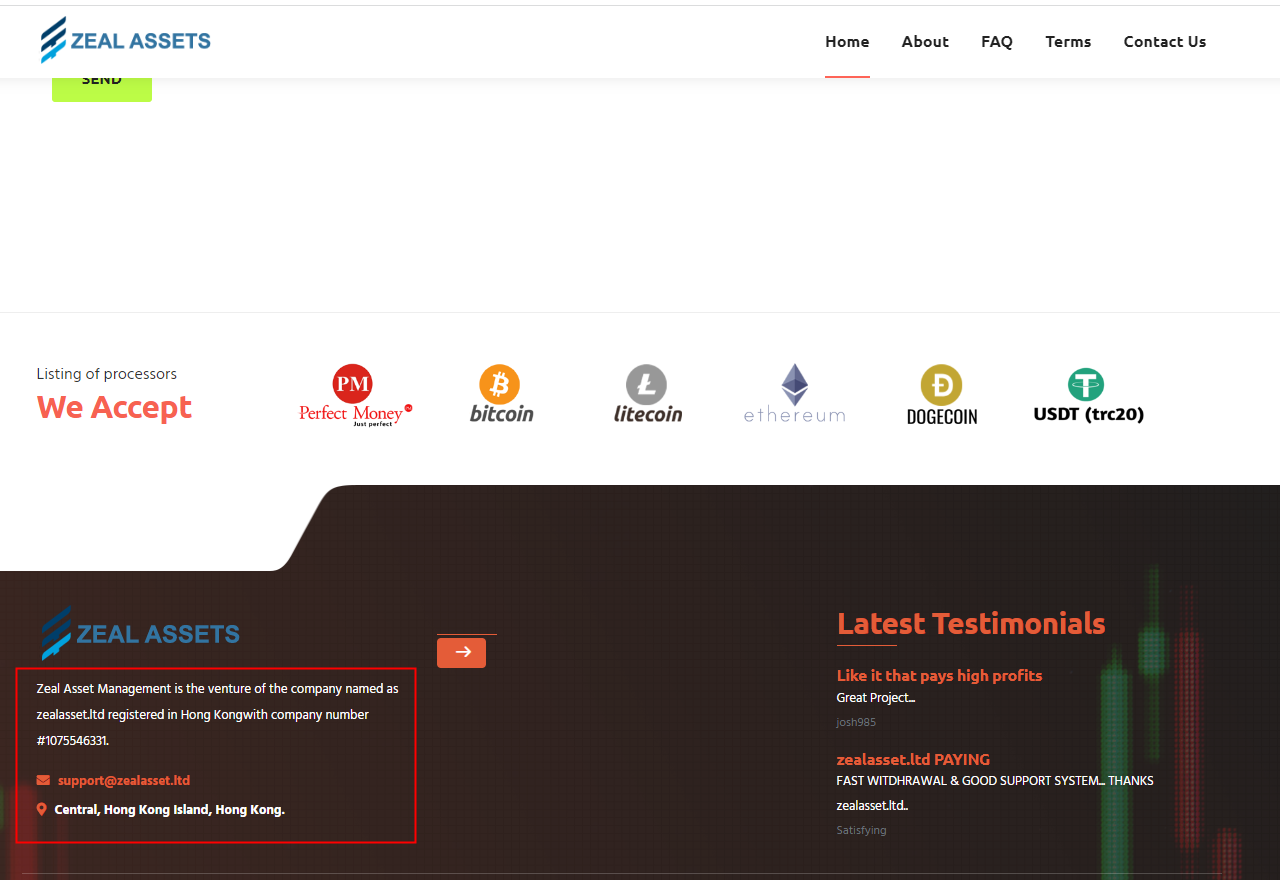
Task: Click the USDT (trc20) logo
Action: pyautogui.click(x=1088, y=396)
